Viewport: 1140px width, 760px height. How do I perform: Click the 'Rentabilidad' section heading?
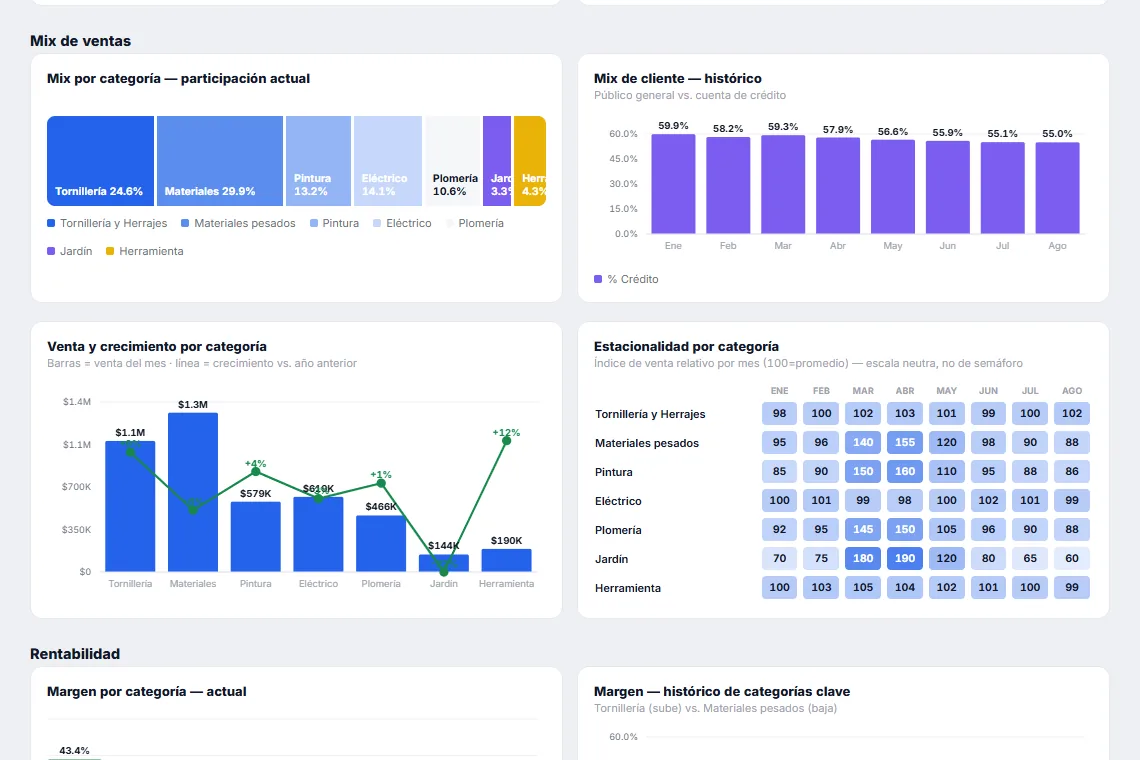click(75, 654)
